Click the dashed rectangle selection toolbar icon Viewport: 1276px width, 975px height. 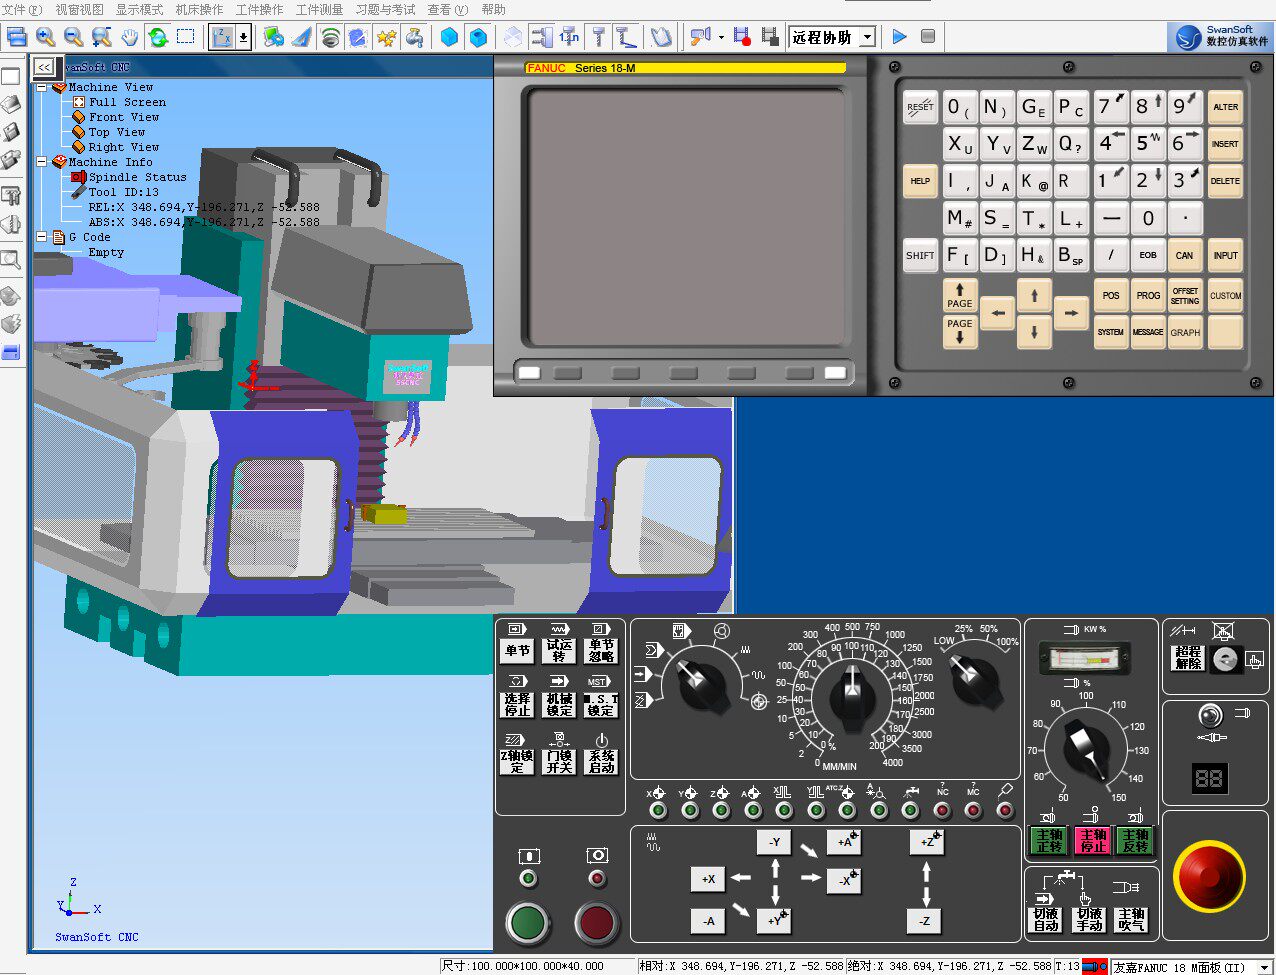pyautogui.click(x=186, y=37)
